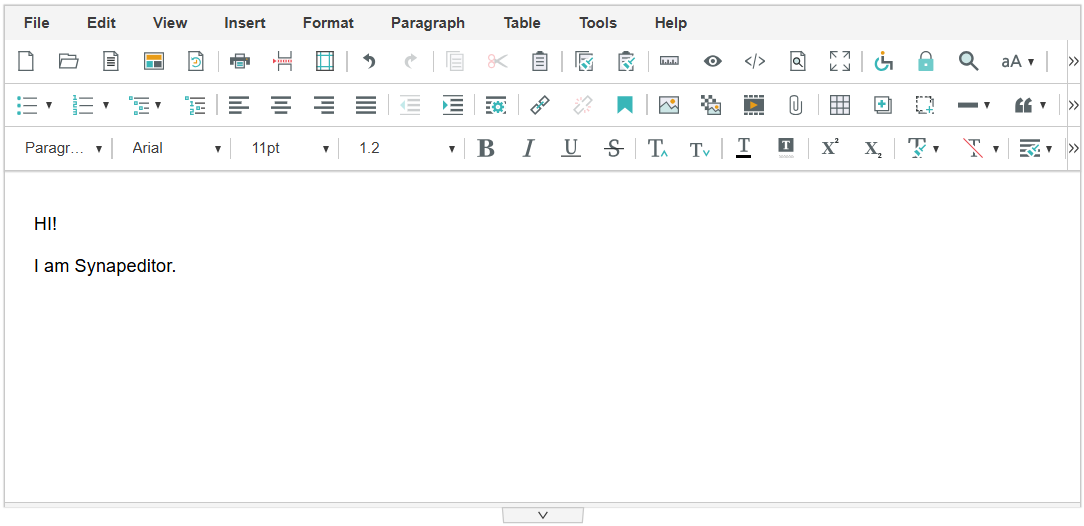The image size is (1084, 526).
Task: Open the Insert menu
Action: (245, 23)
